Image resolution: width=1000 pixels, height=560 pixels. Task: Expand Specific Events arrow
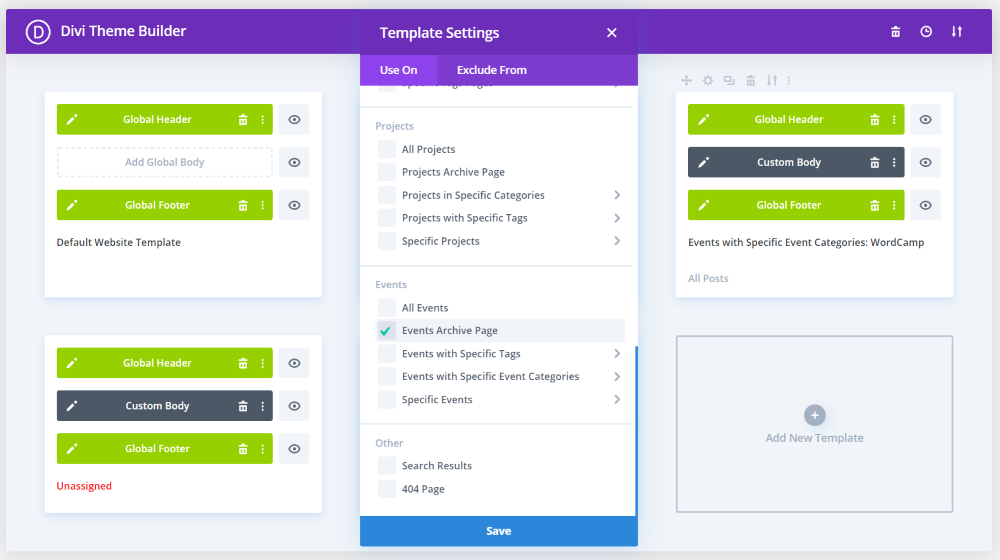(617, 399)
